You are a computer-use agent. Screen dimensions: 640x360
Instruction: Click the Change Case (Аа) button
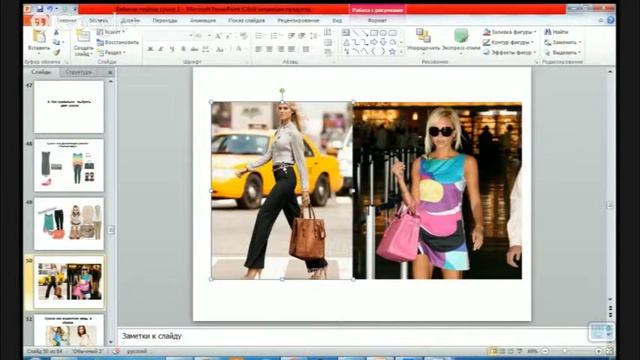[220, 49]
